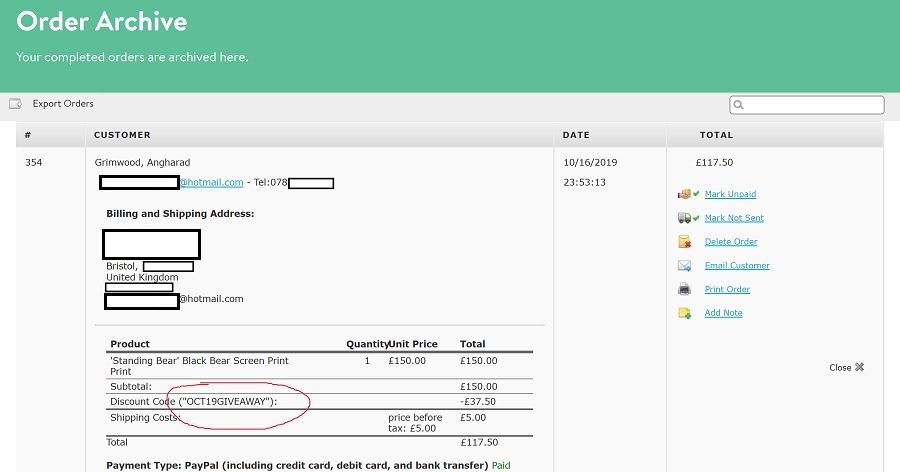
Task: Click the Print Order link
Action: pos(727,289)
